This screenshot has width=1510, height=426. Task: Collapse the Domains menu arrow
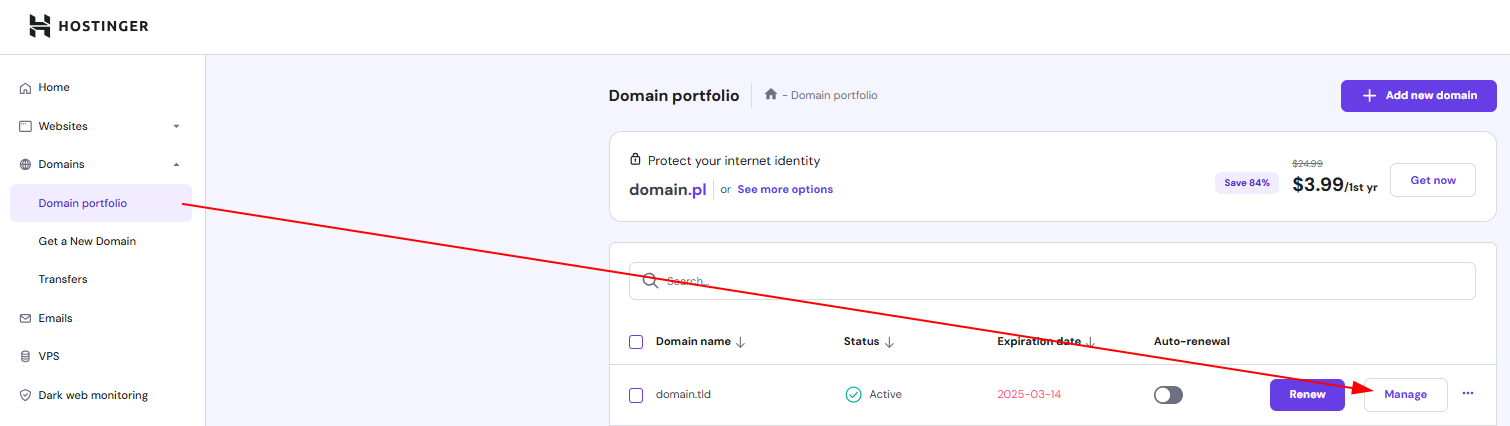176,165
